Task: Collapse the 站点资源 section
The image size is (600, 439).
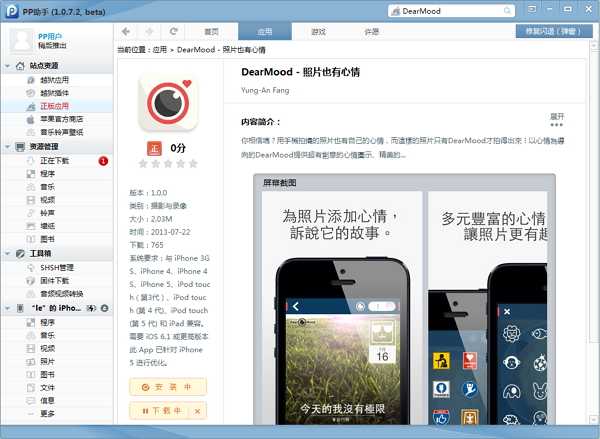Action: click(7, 66)
